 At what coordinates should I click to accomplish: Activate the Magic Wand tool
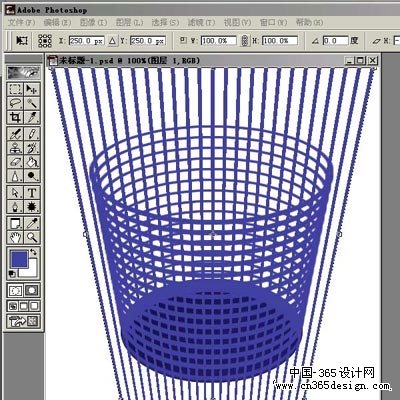32,103
